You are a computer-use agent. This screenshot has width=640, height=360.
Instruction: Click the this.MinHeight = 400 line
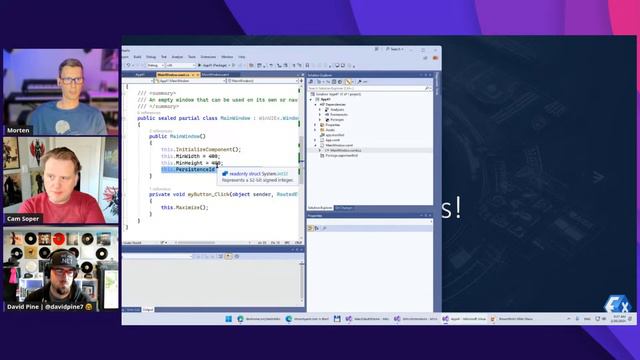pos(192,163)
